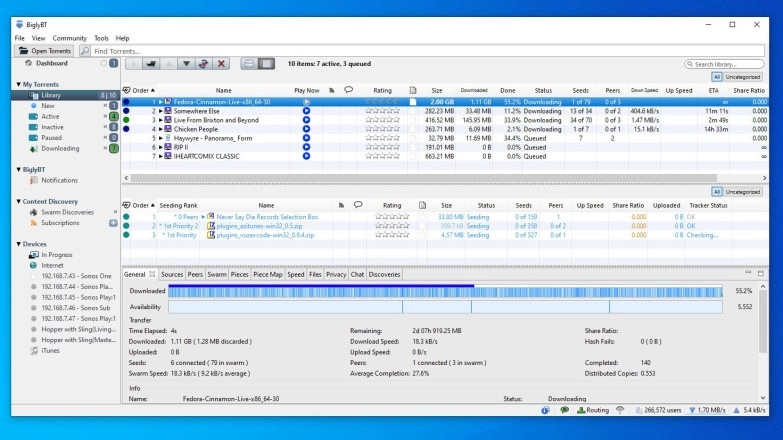Click the health icon in downloads header
Viewport: 783px width, 440px height.
click(127, 90)
